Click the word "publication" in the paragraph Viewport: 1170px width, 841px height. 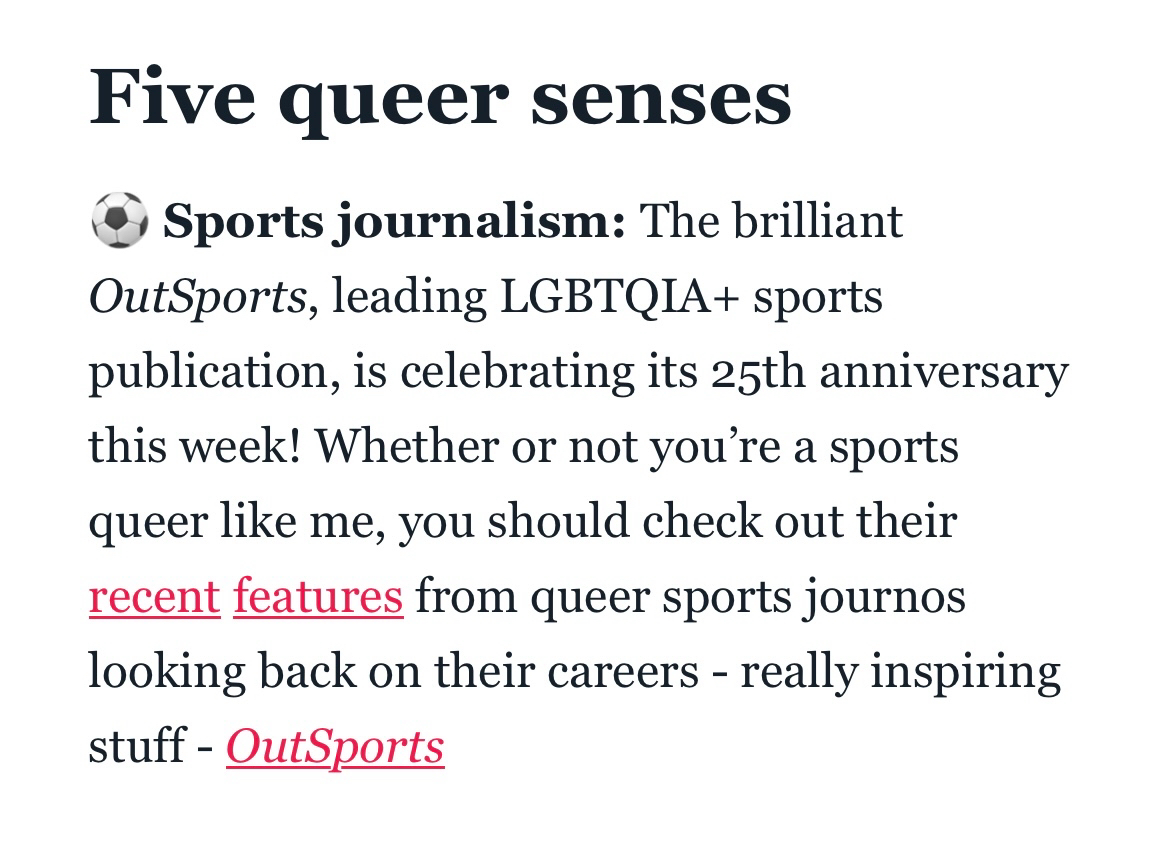click(208, 372)
